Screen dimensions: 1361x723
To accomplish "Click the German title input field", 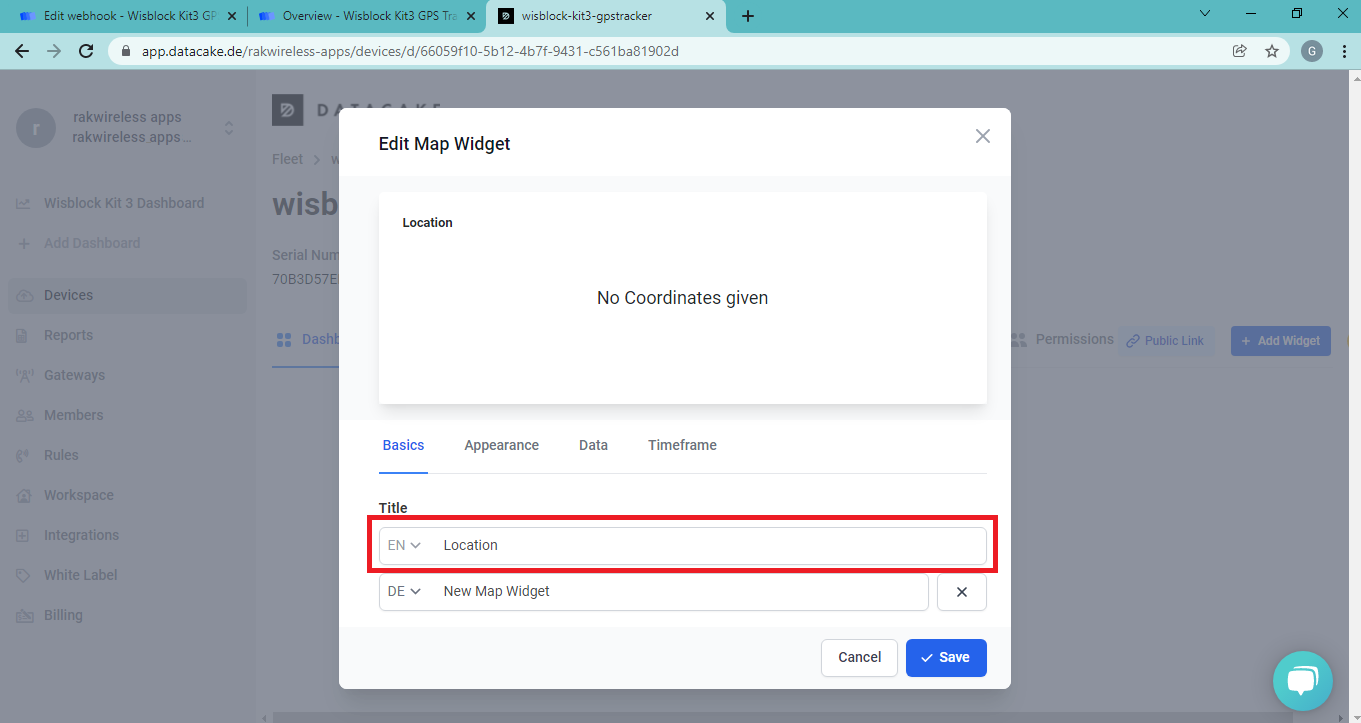I will coord(680,592).
